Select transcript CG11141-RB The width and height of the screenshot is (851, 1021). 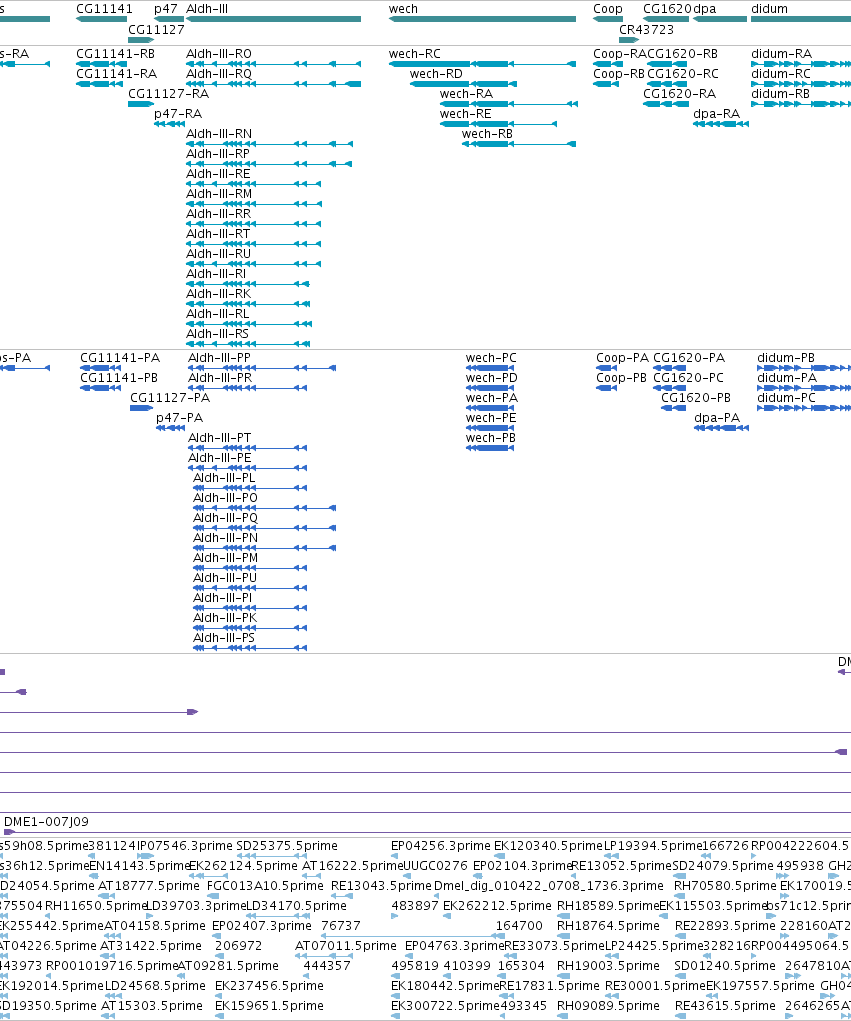(x=115, y=54)
